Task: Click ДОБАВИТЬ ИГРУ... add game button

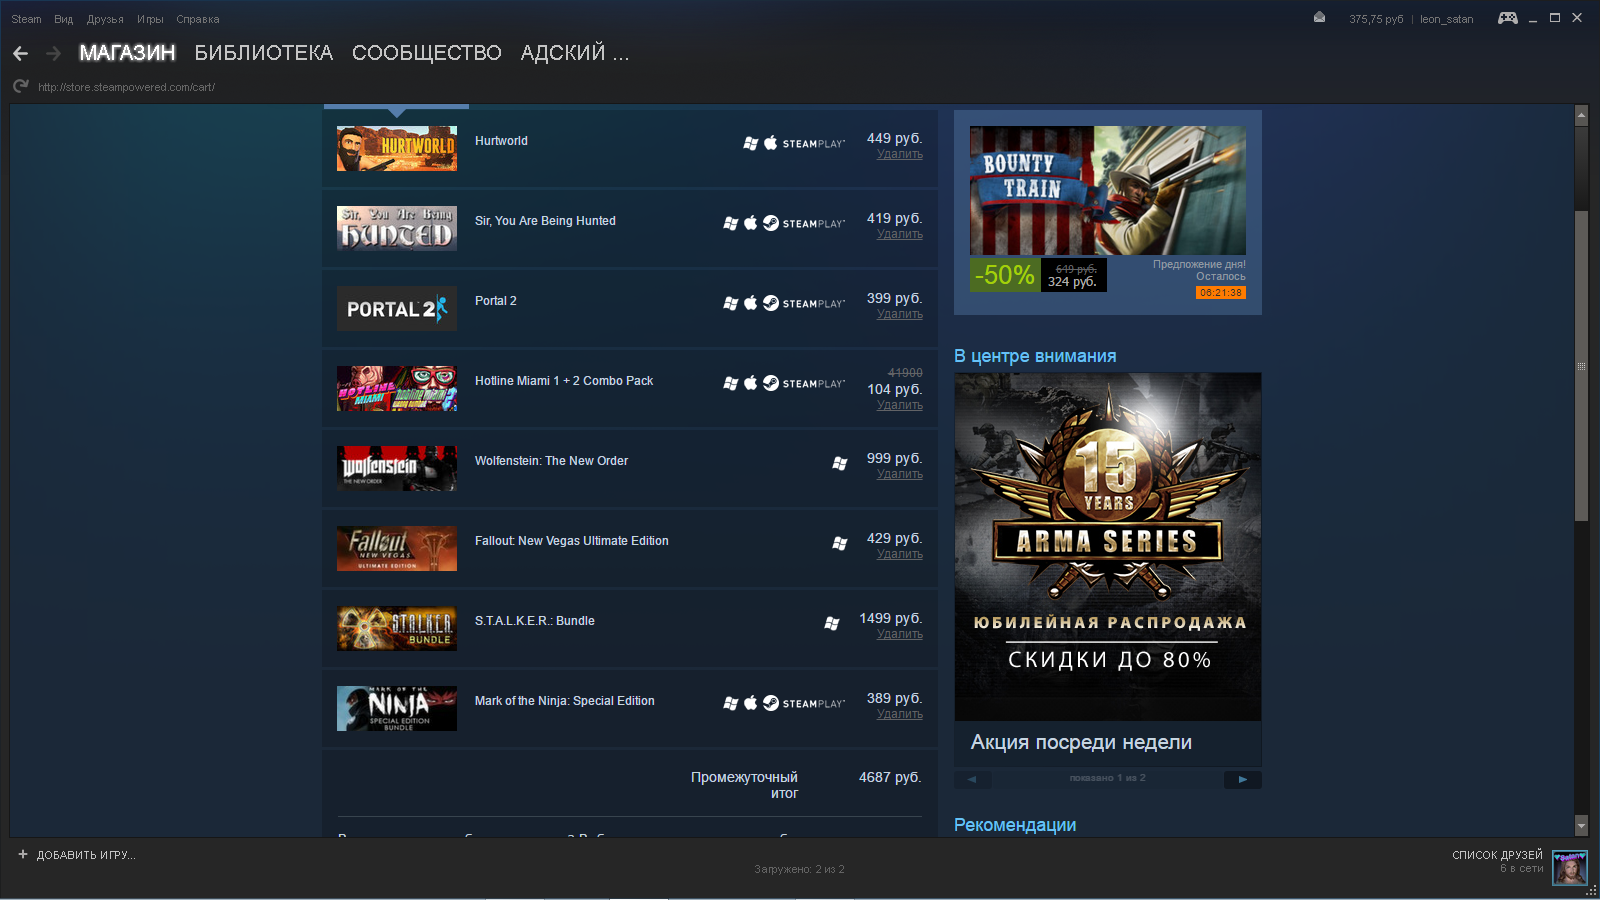Action: (x=86, y=855)
